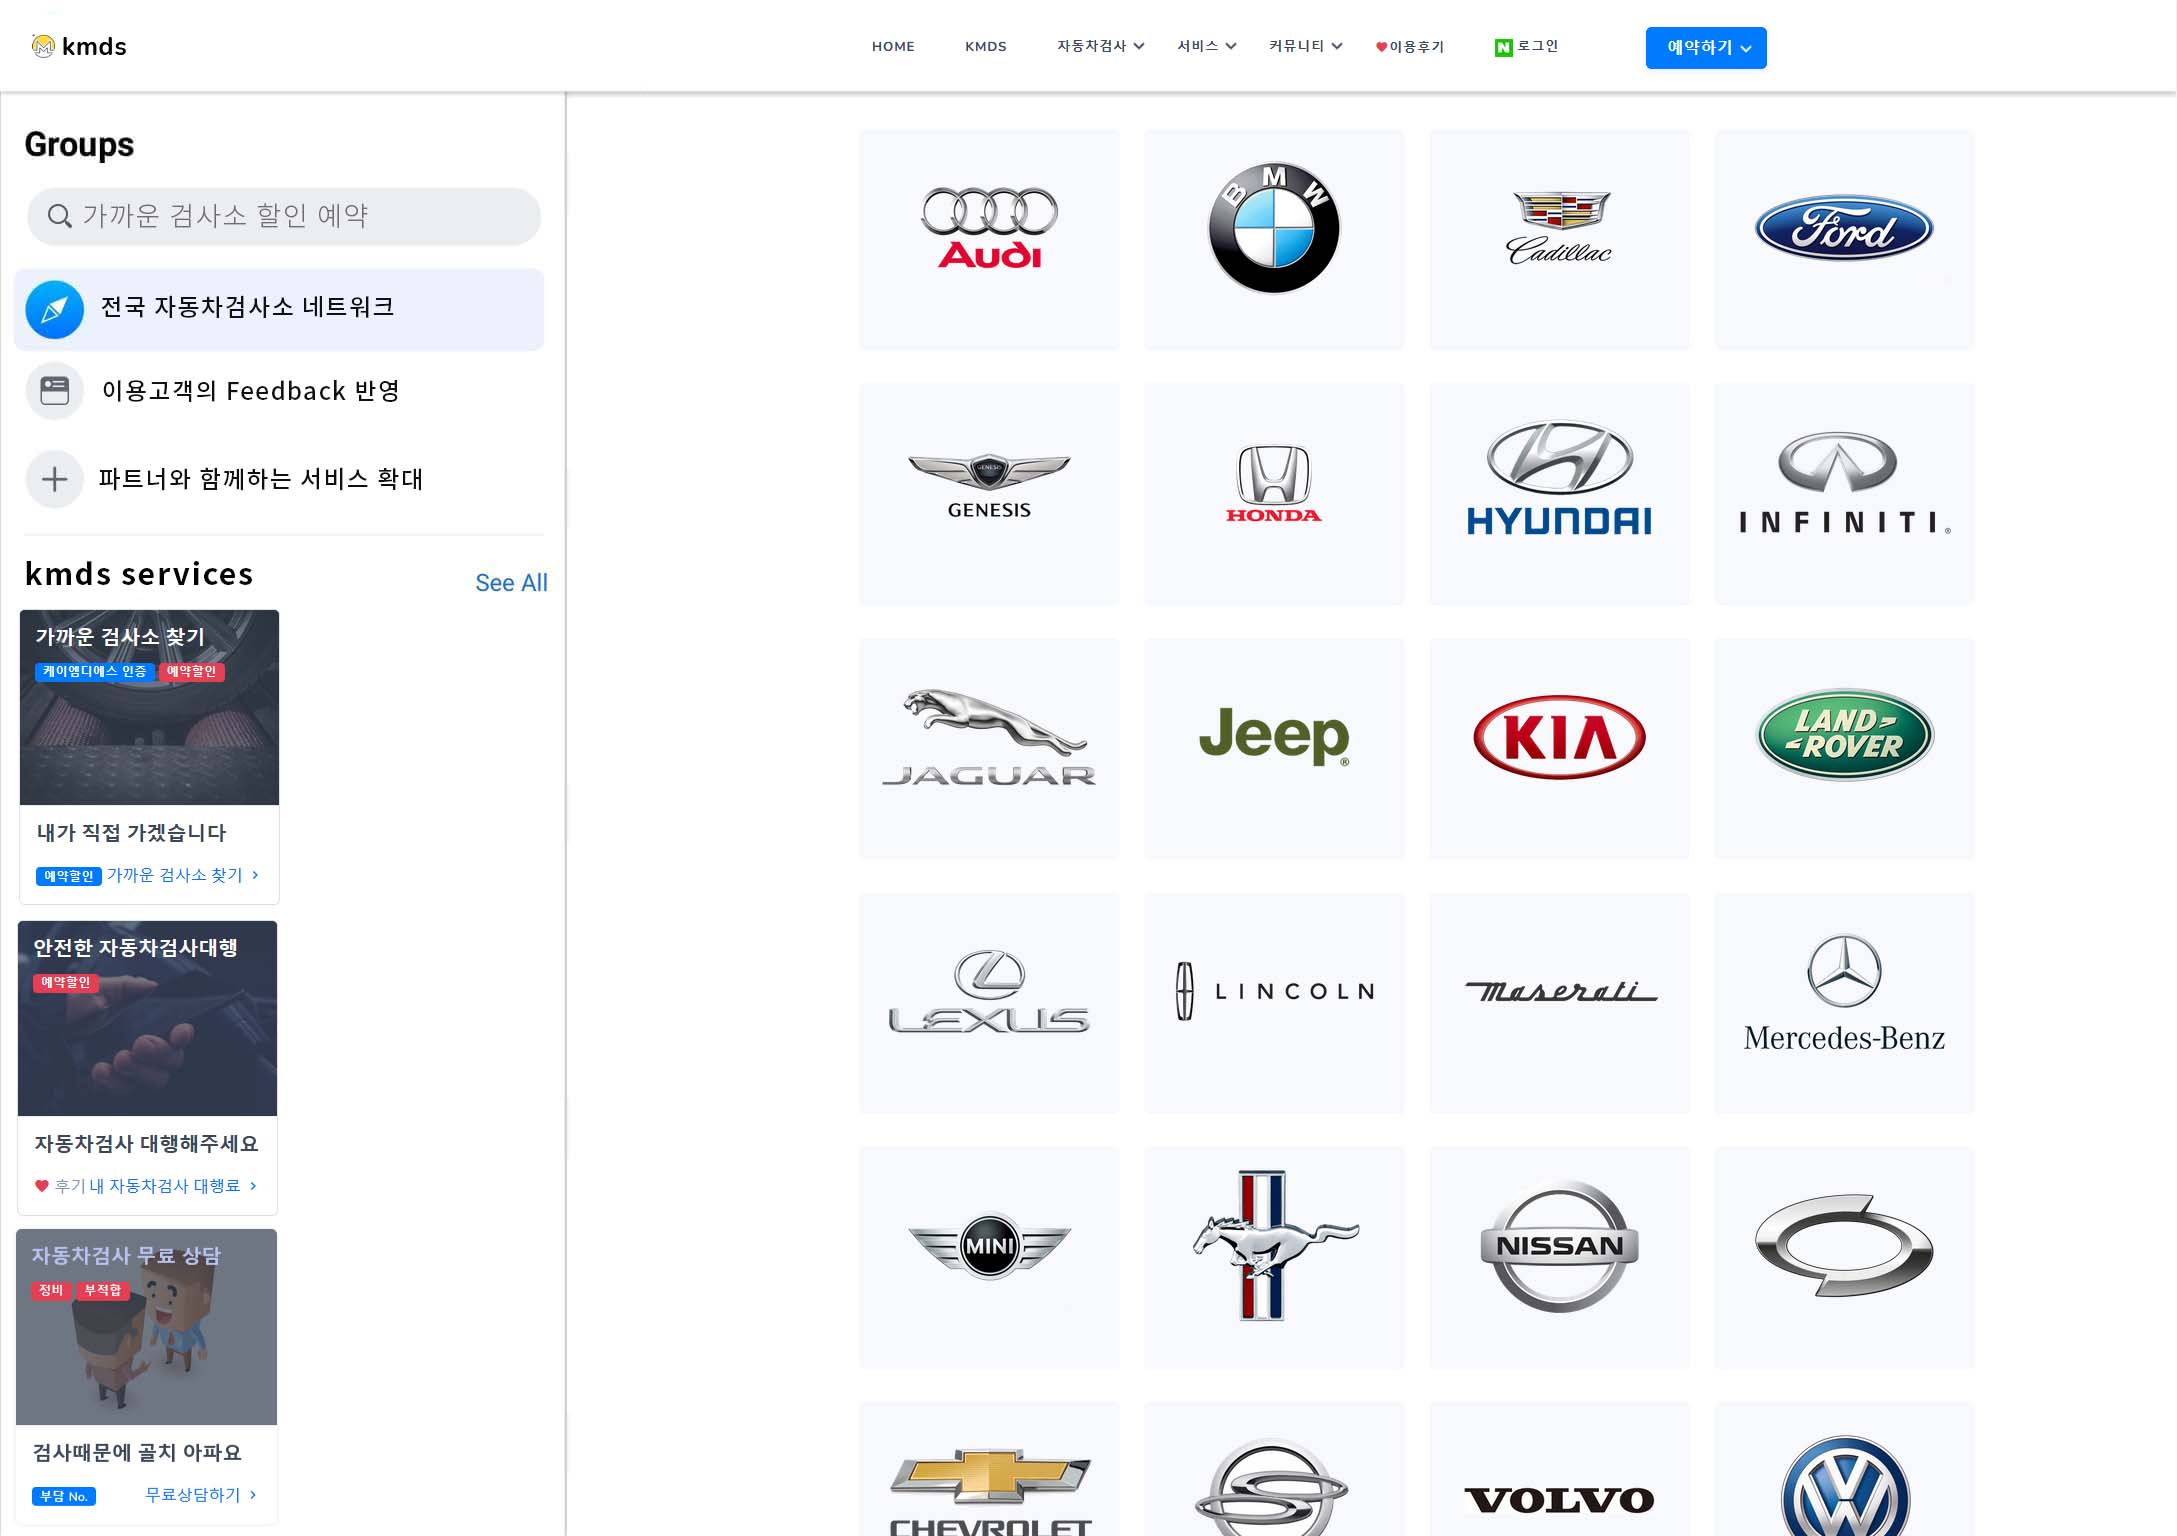The height and width of the screenshot is (1536, 2177).
Task: Click the 내가 직접 가겠습니다 heading
Action: point(131,833)
